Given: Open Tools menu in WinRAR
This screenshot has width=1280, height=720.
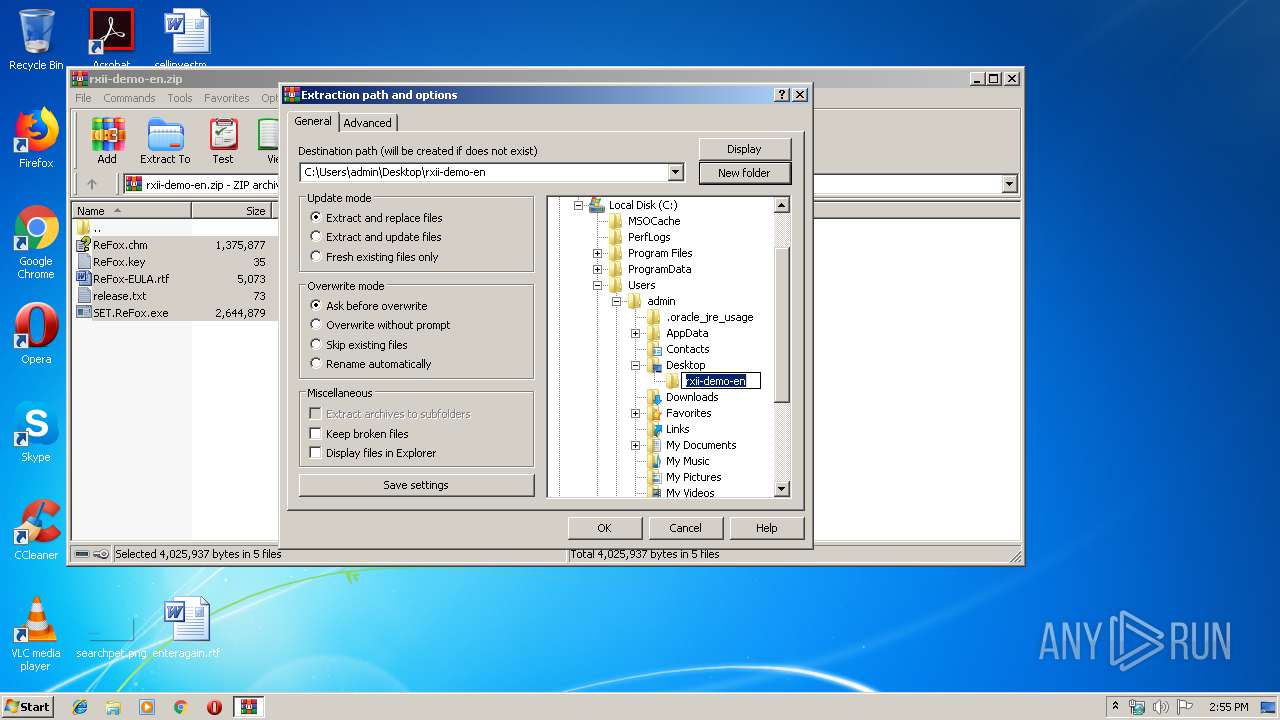Looking at the screenshot, I should pos(180,98).
